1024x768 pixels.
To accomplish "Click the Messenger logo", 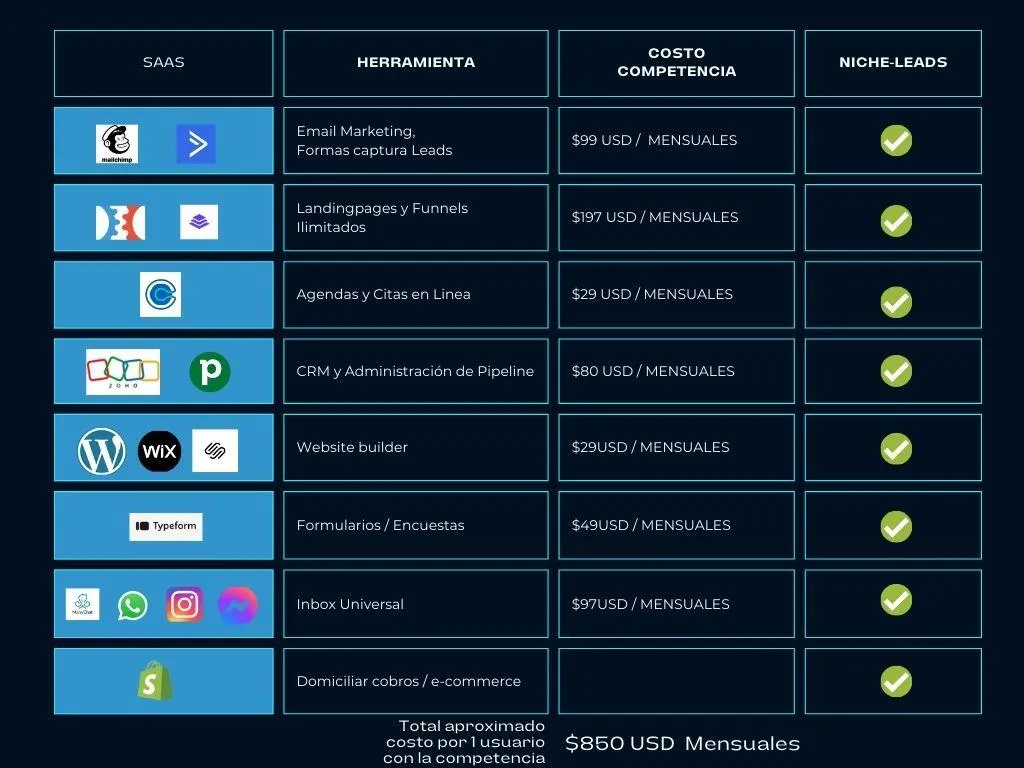I will 238,605.
